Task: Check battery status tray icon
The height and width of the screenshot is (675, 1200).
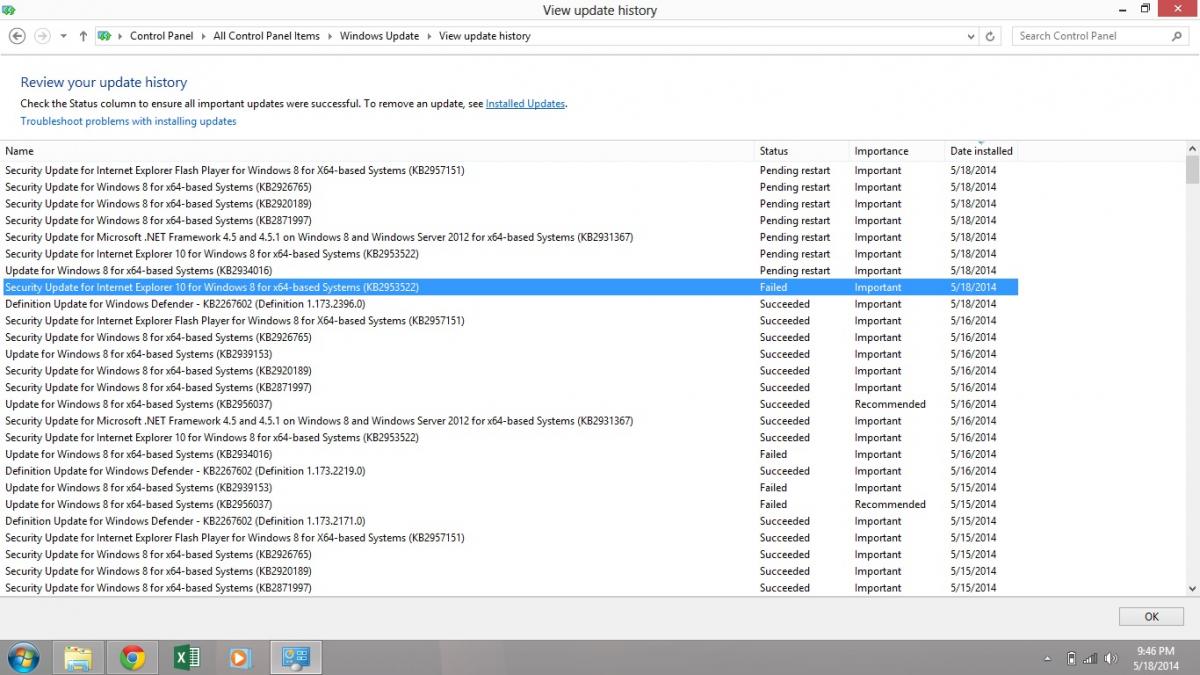Action: click(x=1071, y=658)
